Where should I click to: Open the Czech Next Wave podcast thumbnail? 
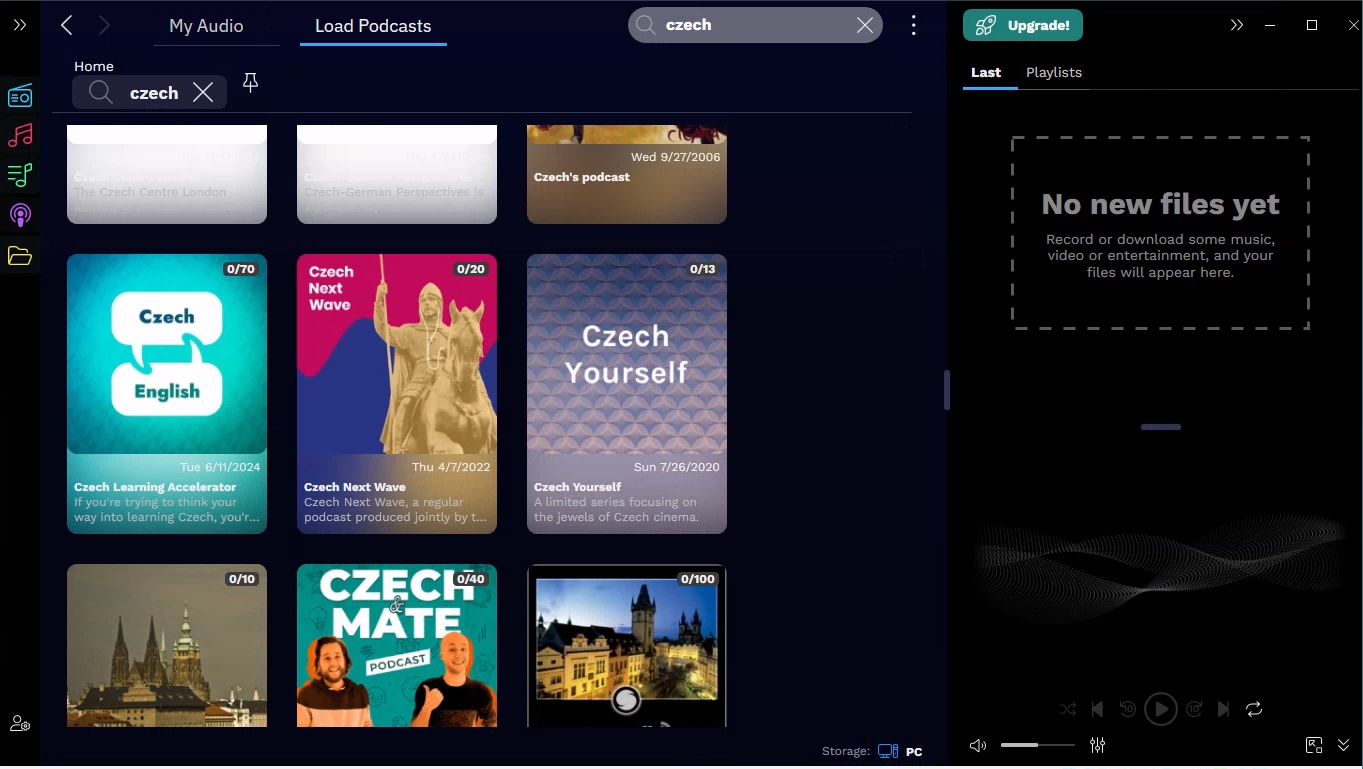tap(397, 355)
